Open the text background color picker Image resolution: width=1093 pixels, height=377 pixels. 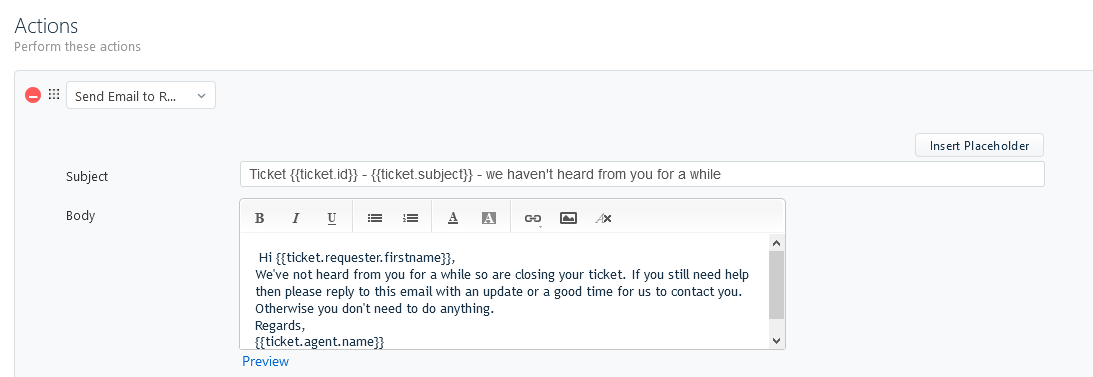pos(489,218)
